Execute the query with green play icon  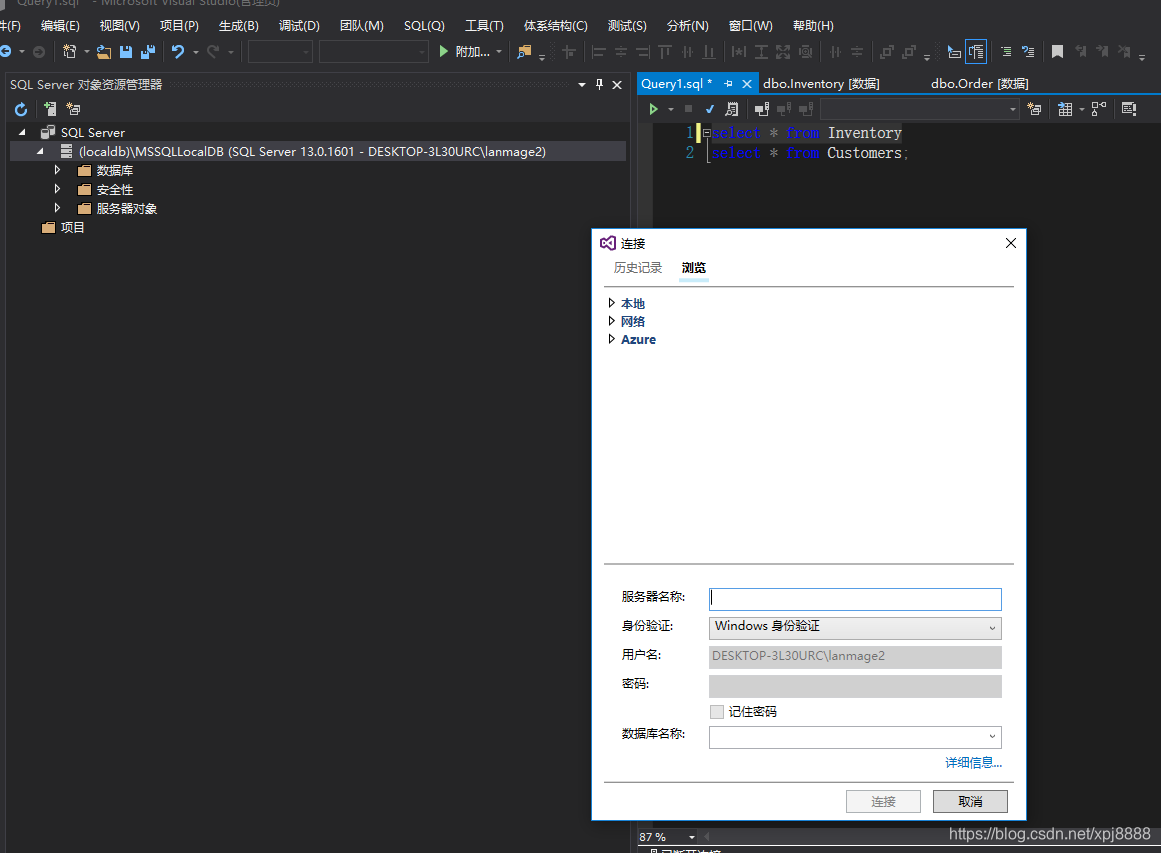[x=653, y=110]
